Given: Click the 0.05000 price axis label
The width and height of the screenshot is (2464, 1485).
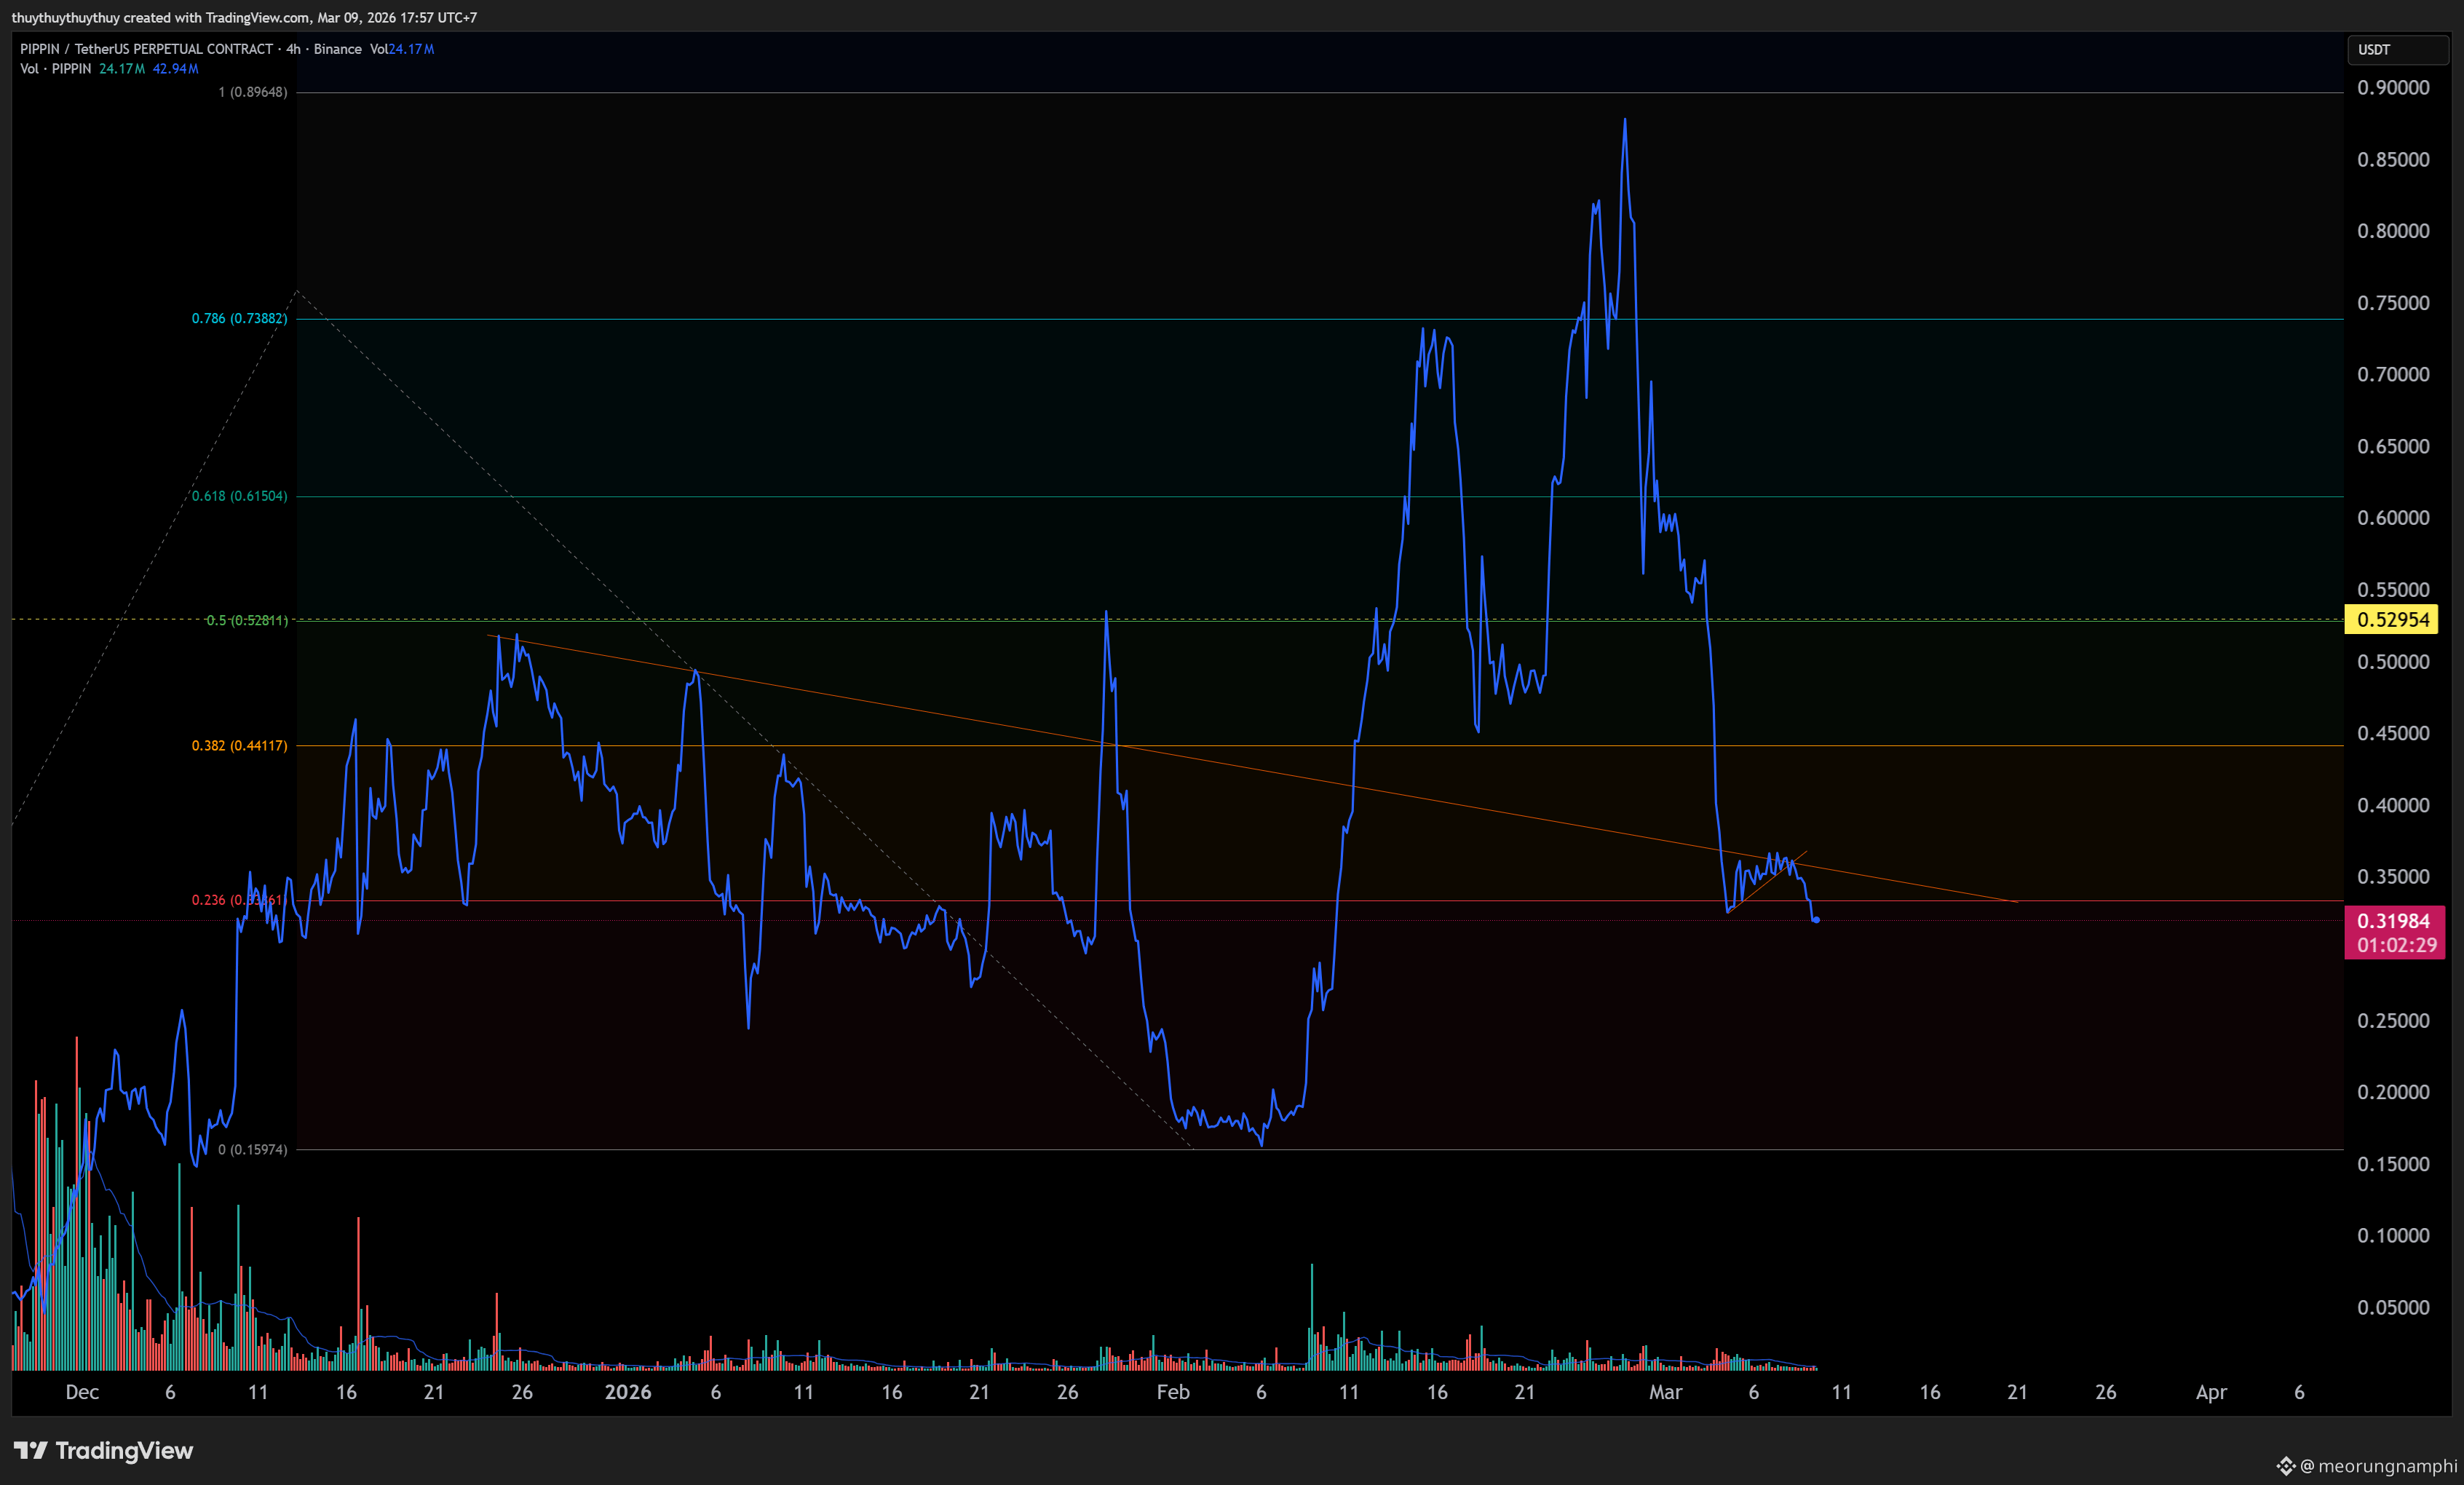Looking at the screenshot, I should (2393, 1308).
